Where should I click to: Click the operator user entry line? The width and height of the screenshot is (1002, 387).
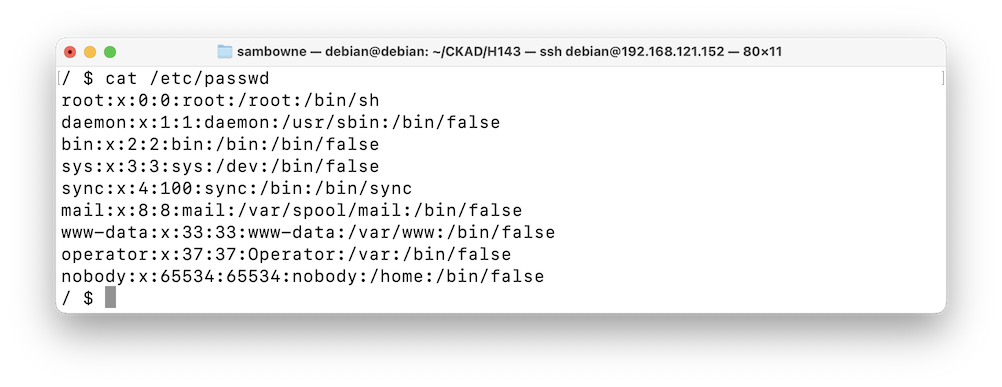(286, 254)
